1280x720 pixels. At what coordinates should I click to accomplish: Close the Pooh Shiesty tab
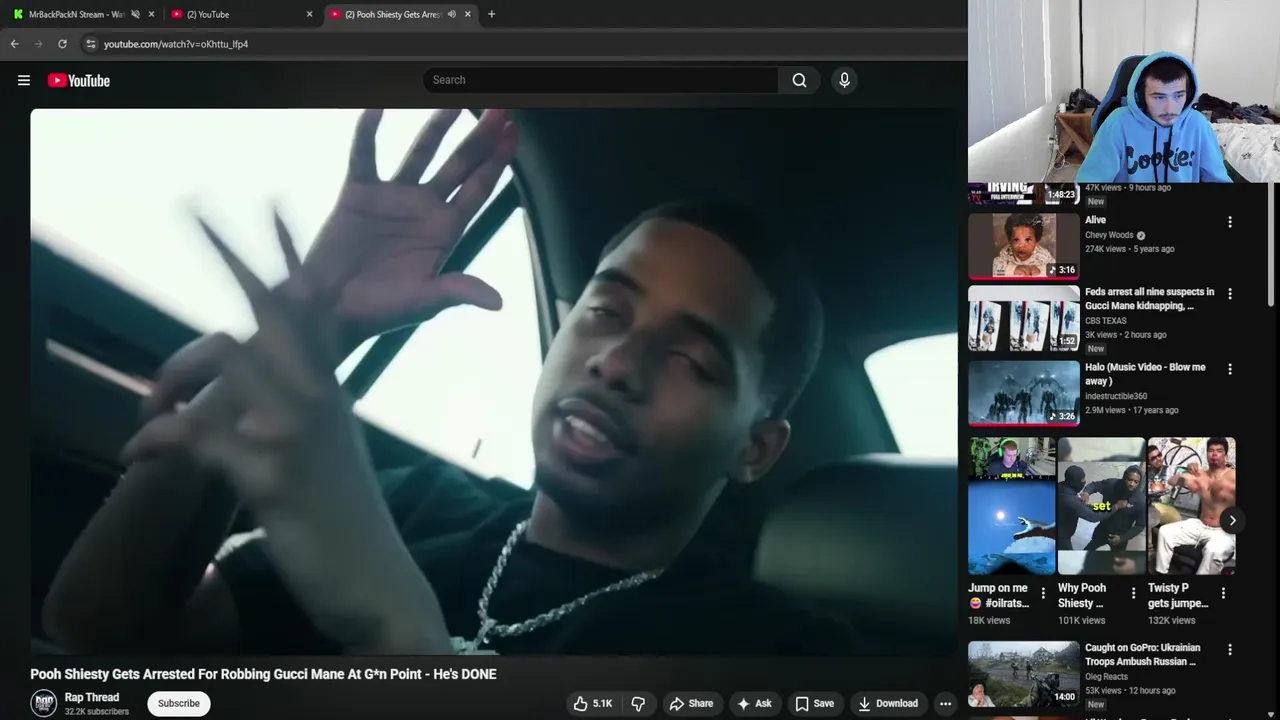468,14
